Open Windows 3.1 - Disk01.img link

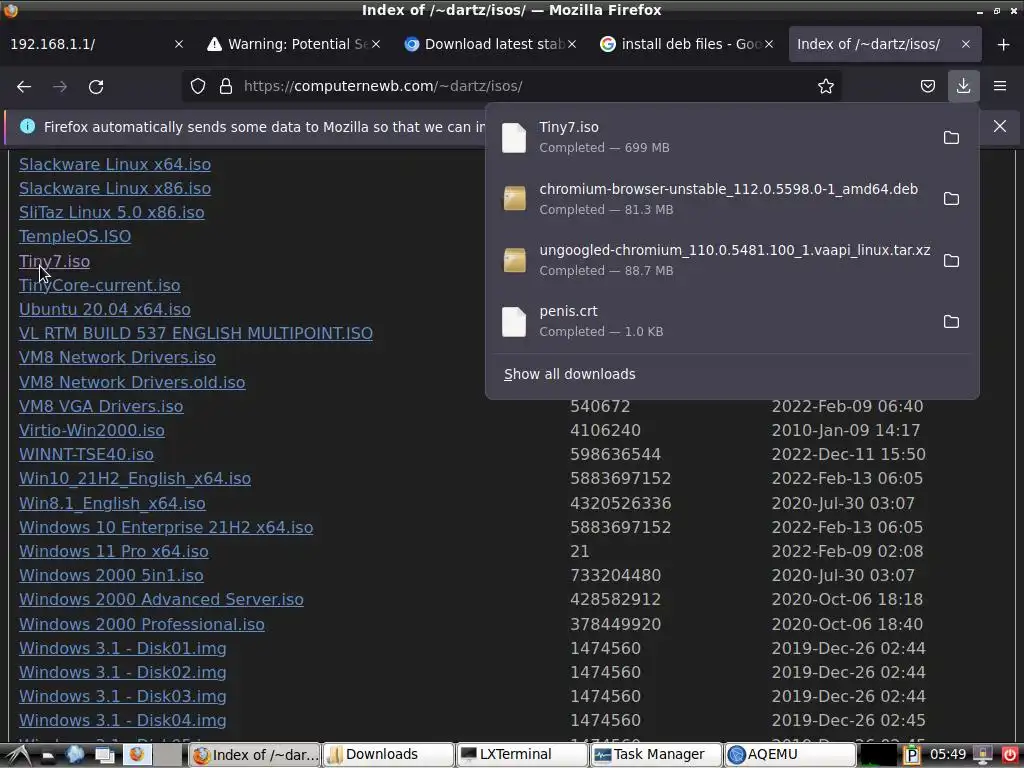click(x=123, y=648)
